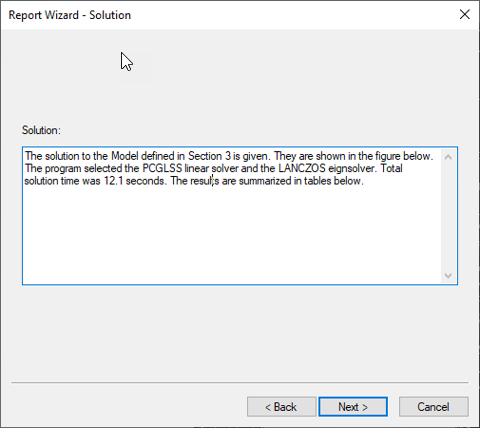Click the Solution text box down arrow
Screen dimensions: 480x428
tap(448, 275)
